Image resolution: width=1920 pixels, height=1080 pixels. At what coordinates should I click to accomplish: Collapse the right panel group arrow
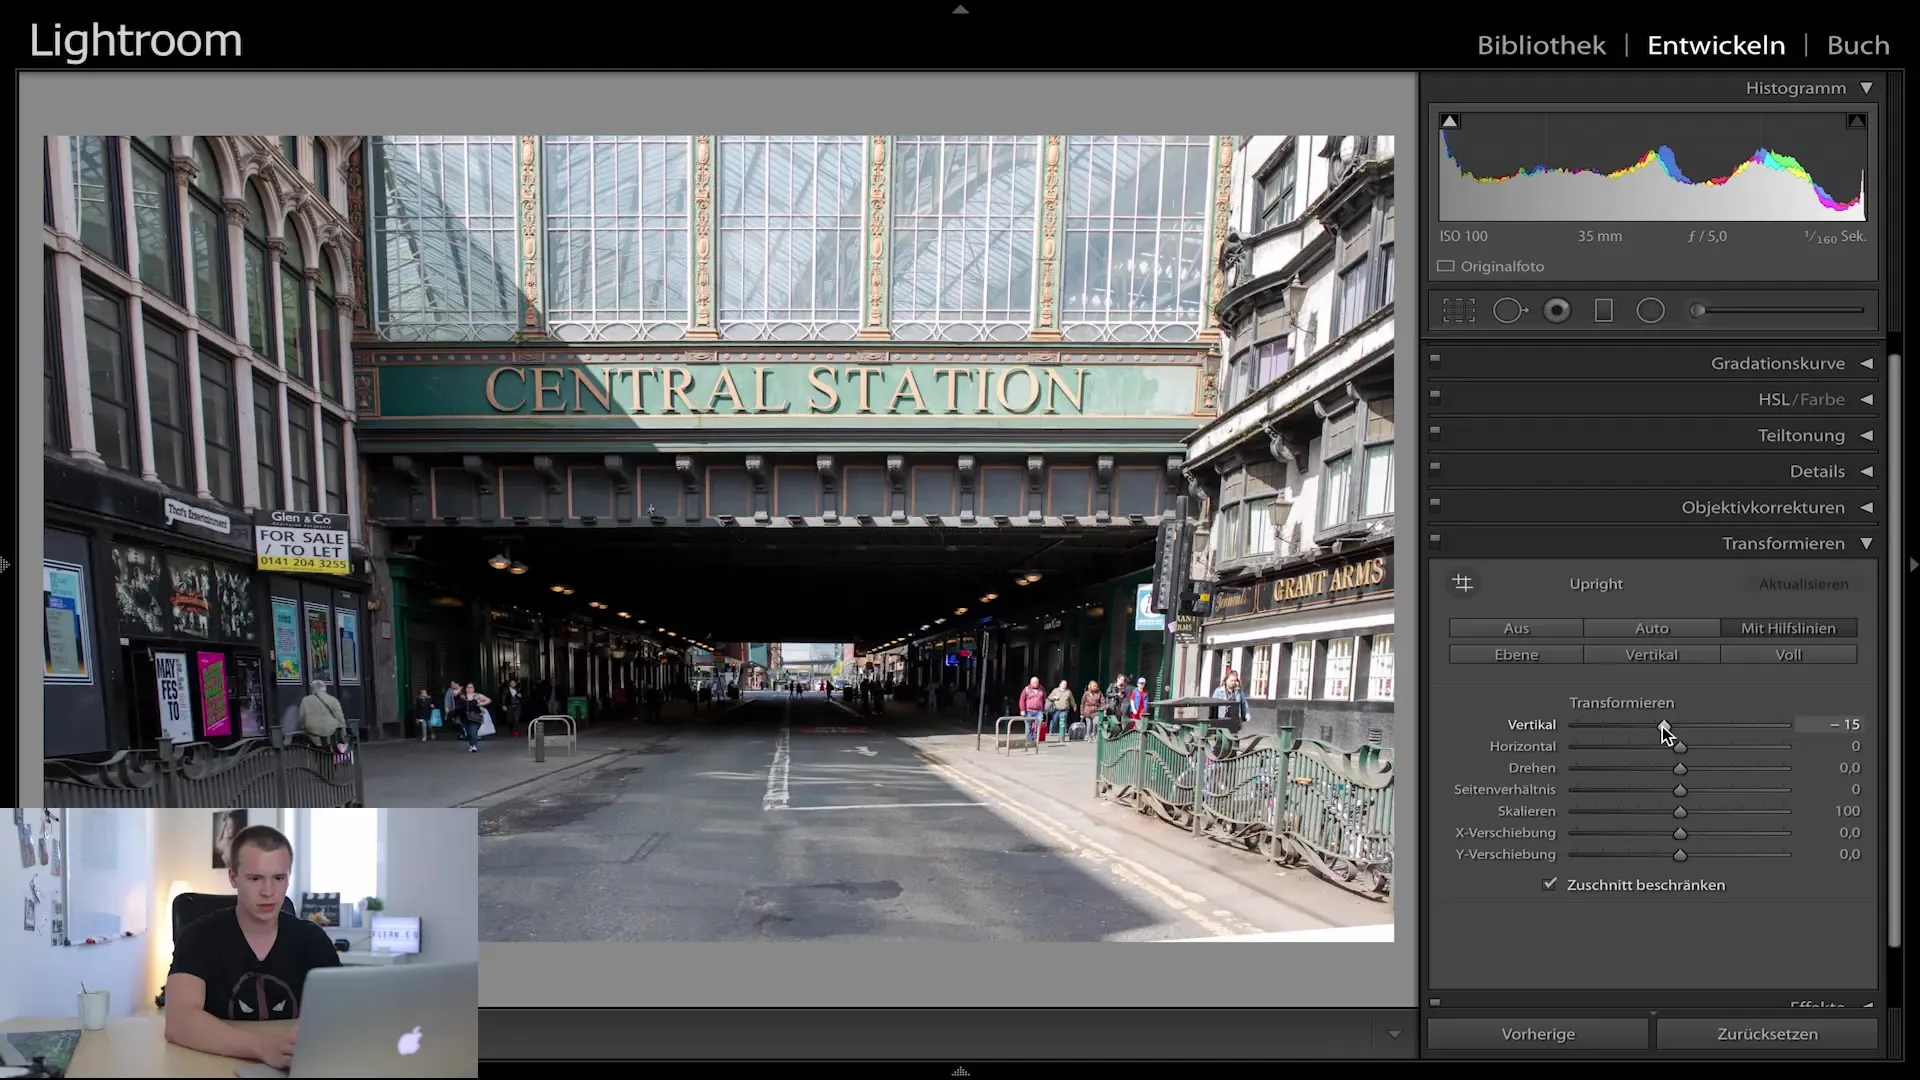1913,565
